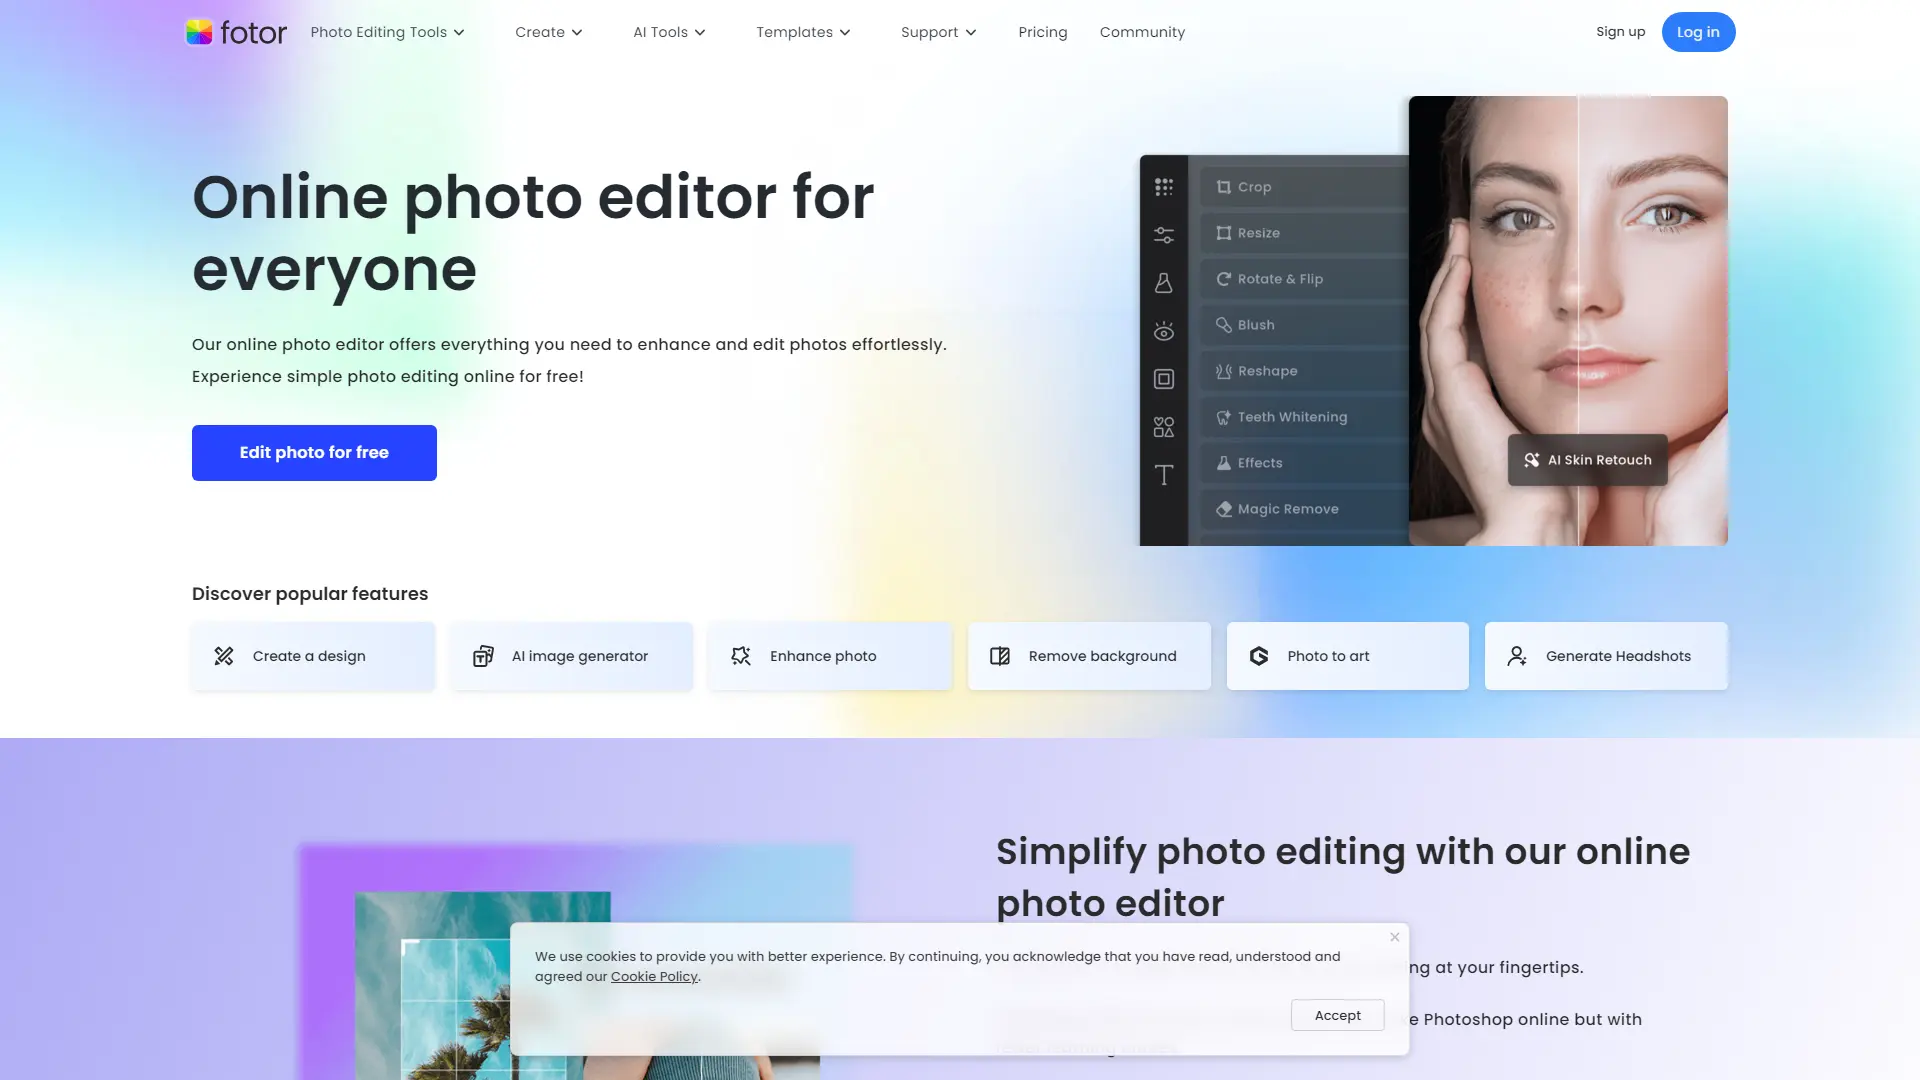
Task: Accept the cookie notice
Action: point(1337,1015)
